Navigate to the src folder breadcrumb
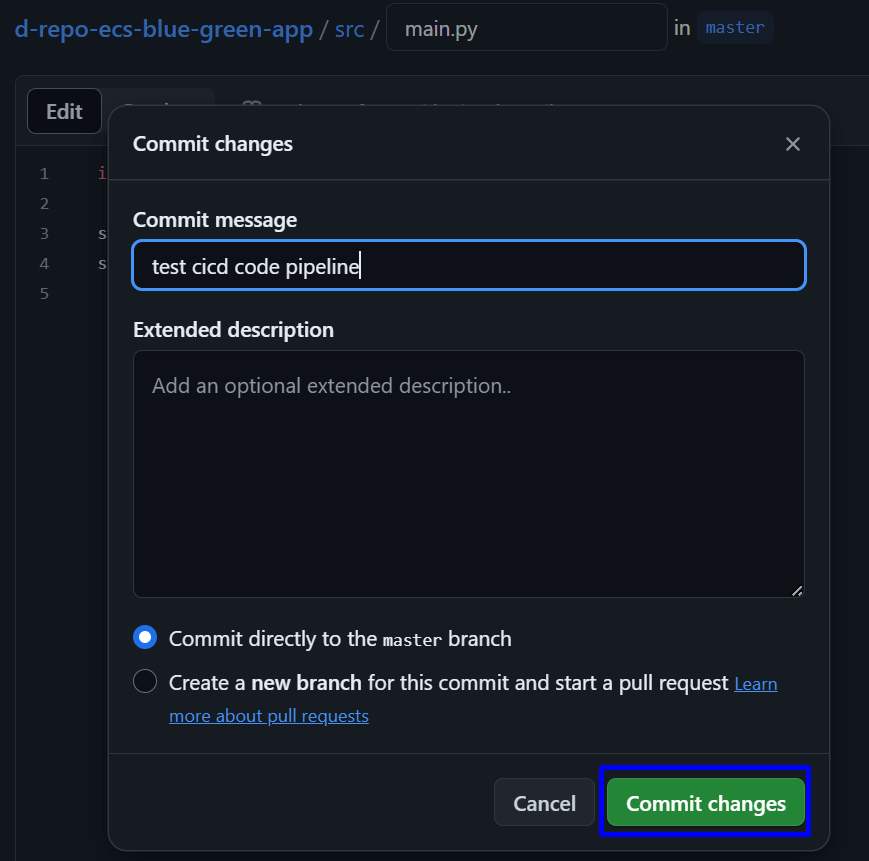This screenshot has height=861, width=869. pyautogui.click(x=349, y=28)
